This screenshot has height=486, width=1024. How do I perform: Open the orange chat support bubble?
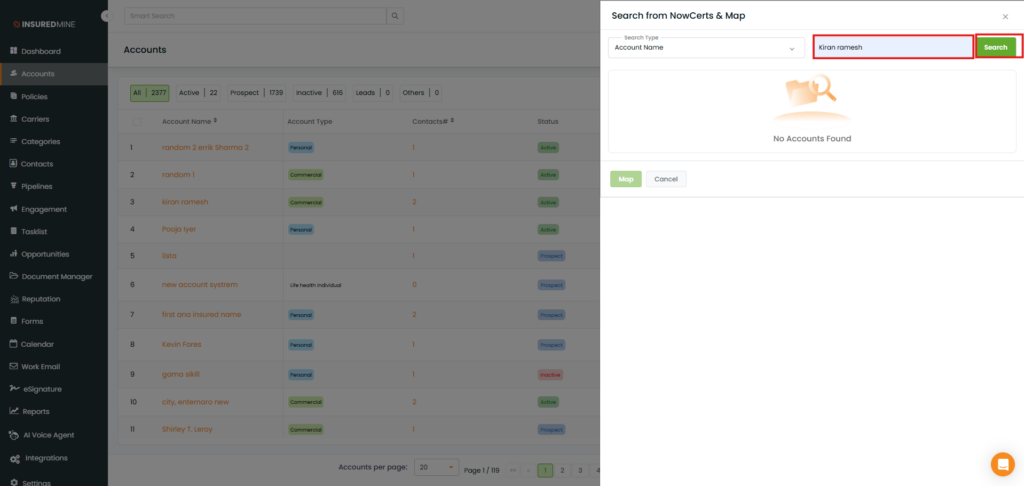tap(1002, 464)
